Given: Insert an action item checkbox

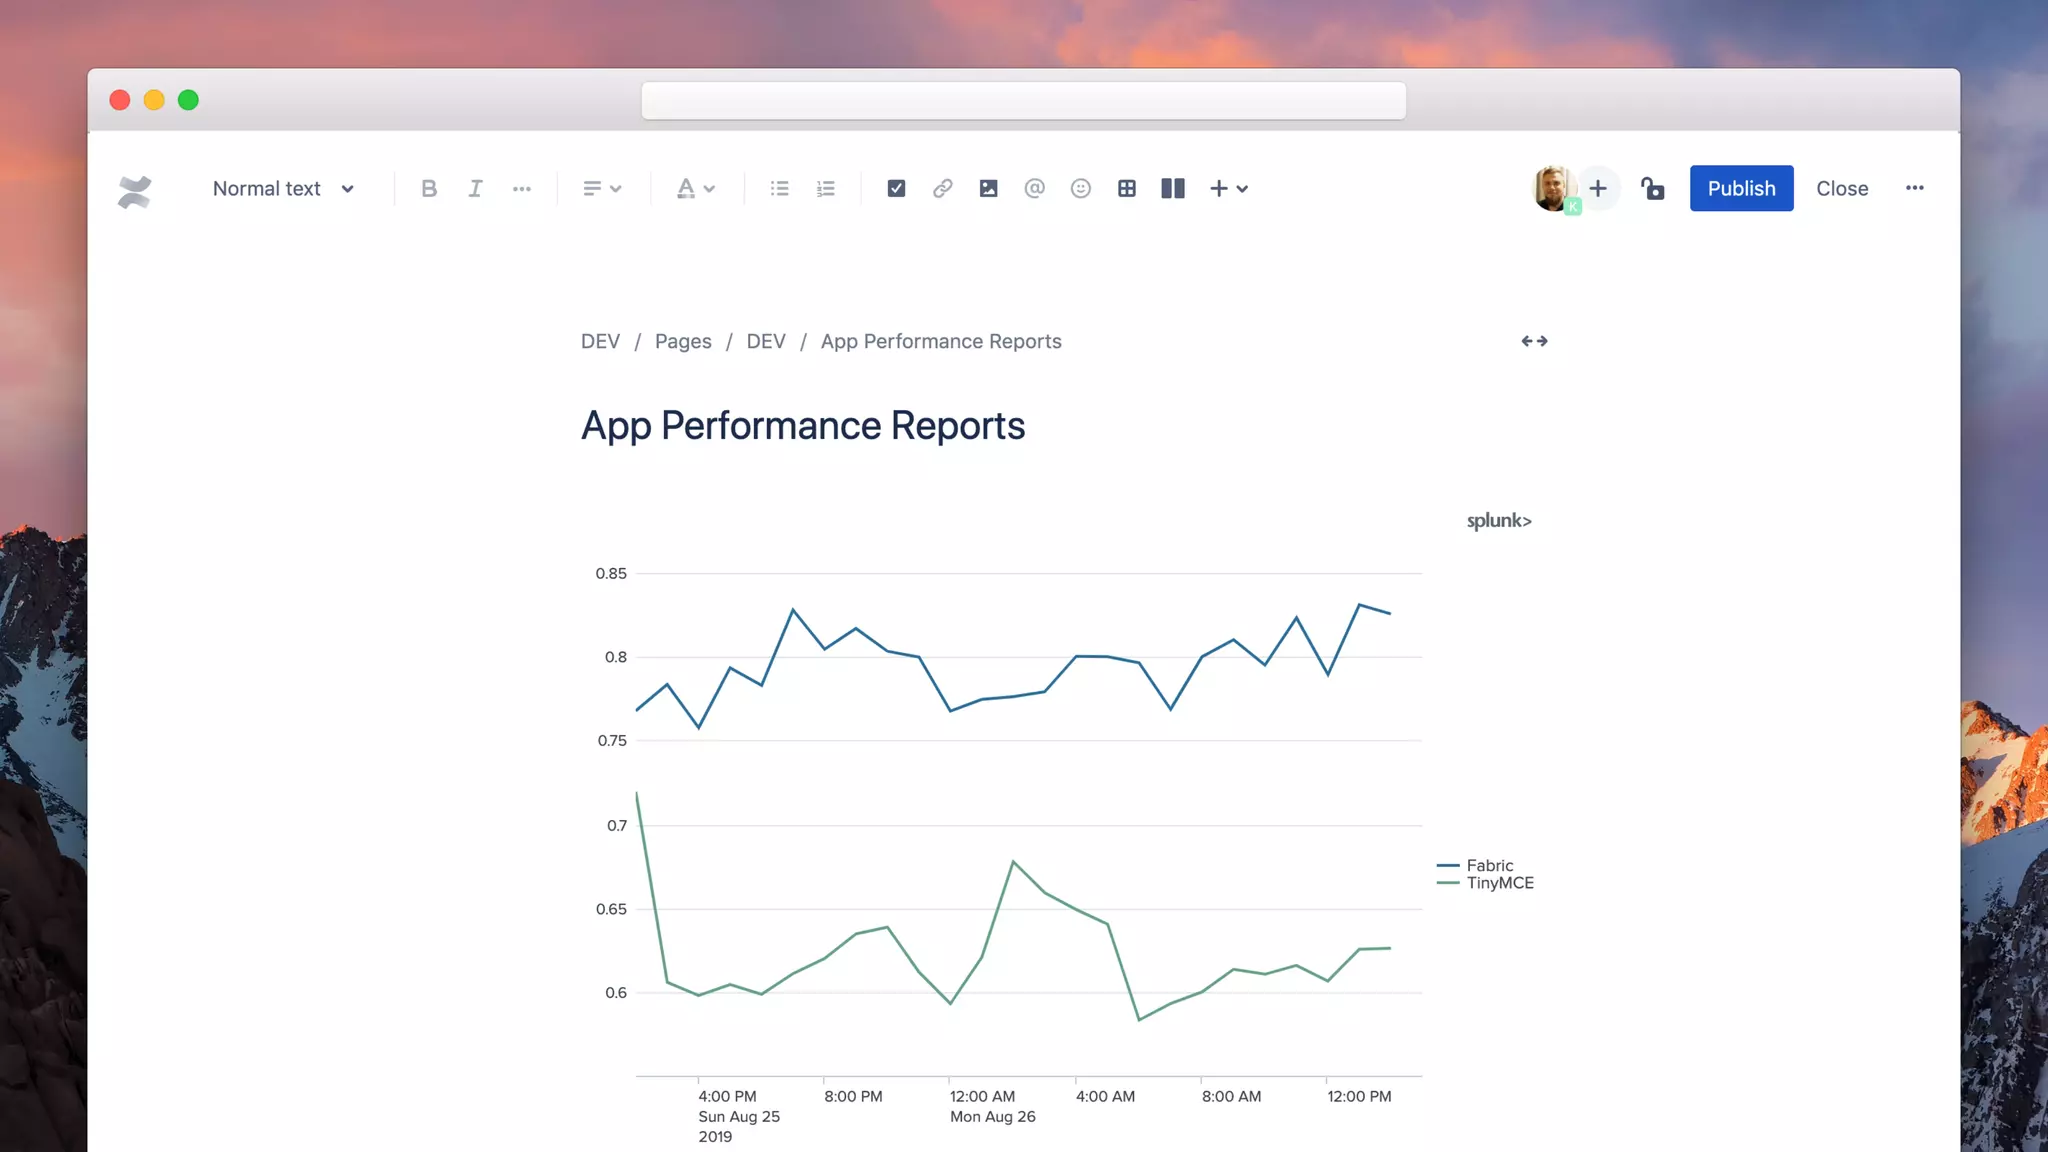Looking at the screenshot, I should [896, 188].
